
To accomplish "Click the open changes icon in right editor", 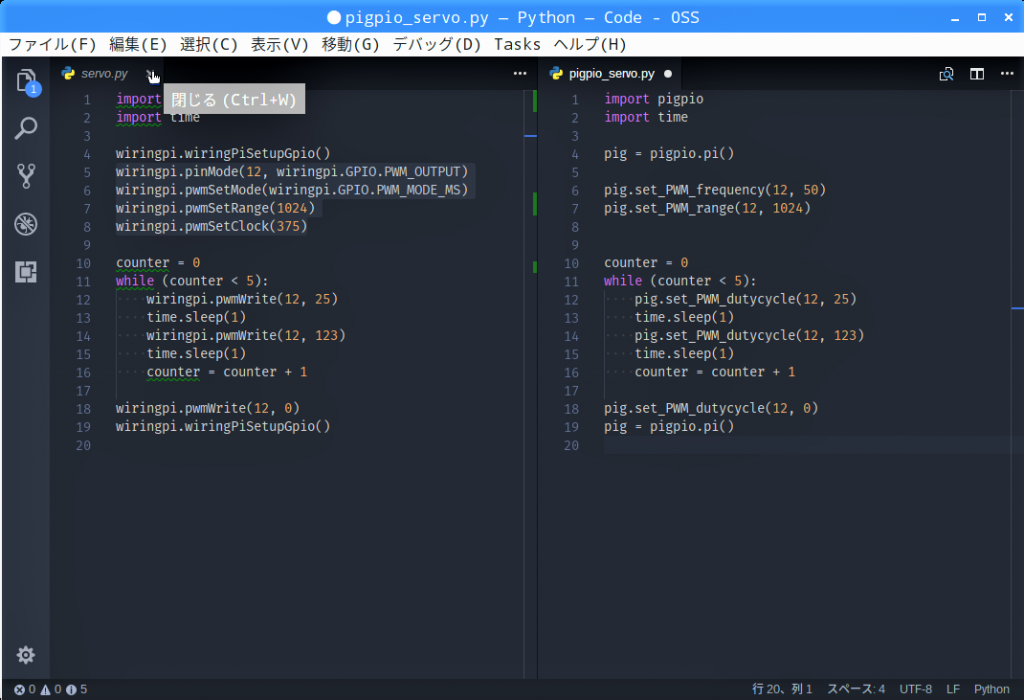I will (x=946, y=74).
